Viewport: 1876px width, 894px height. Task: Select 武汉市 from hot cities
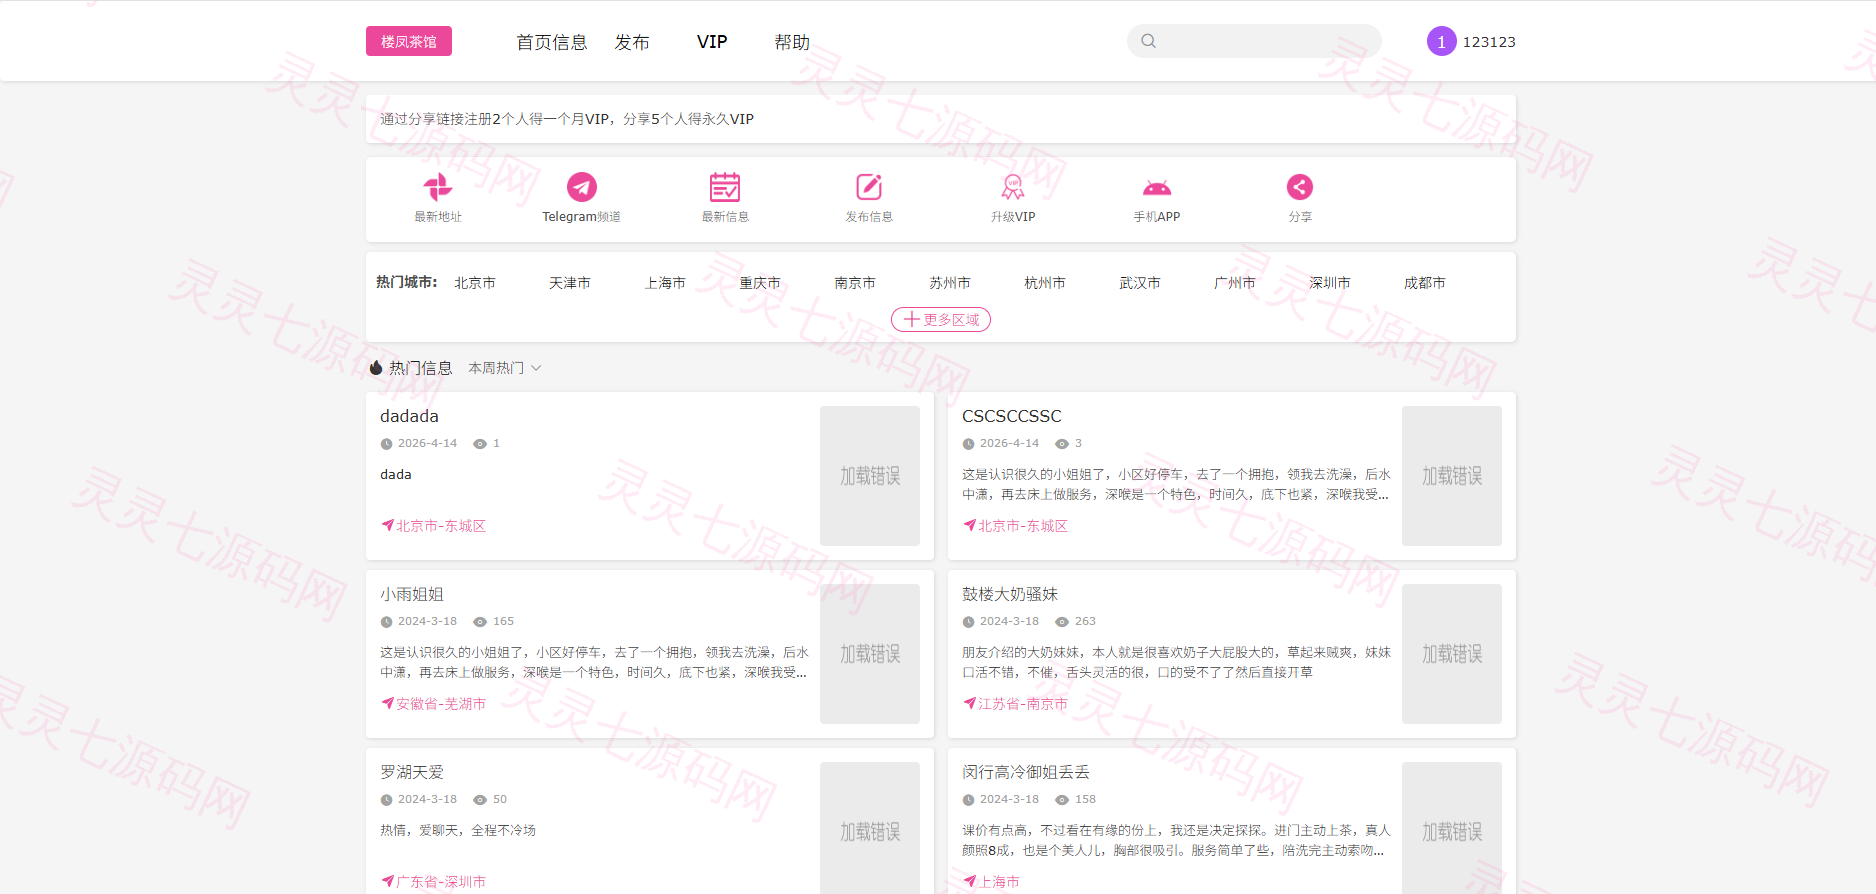click(1140, 283)
